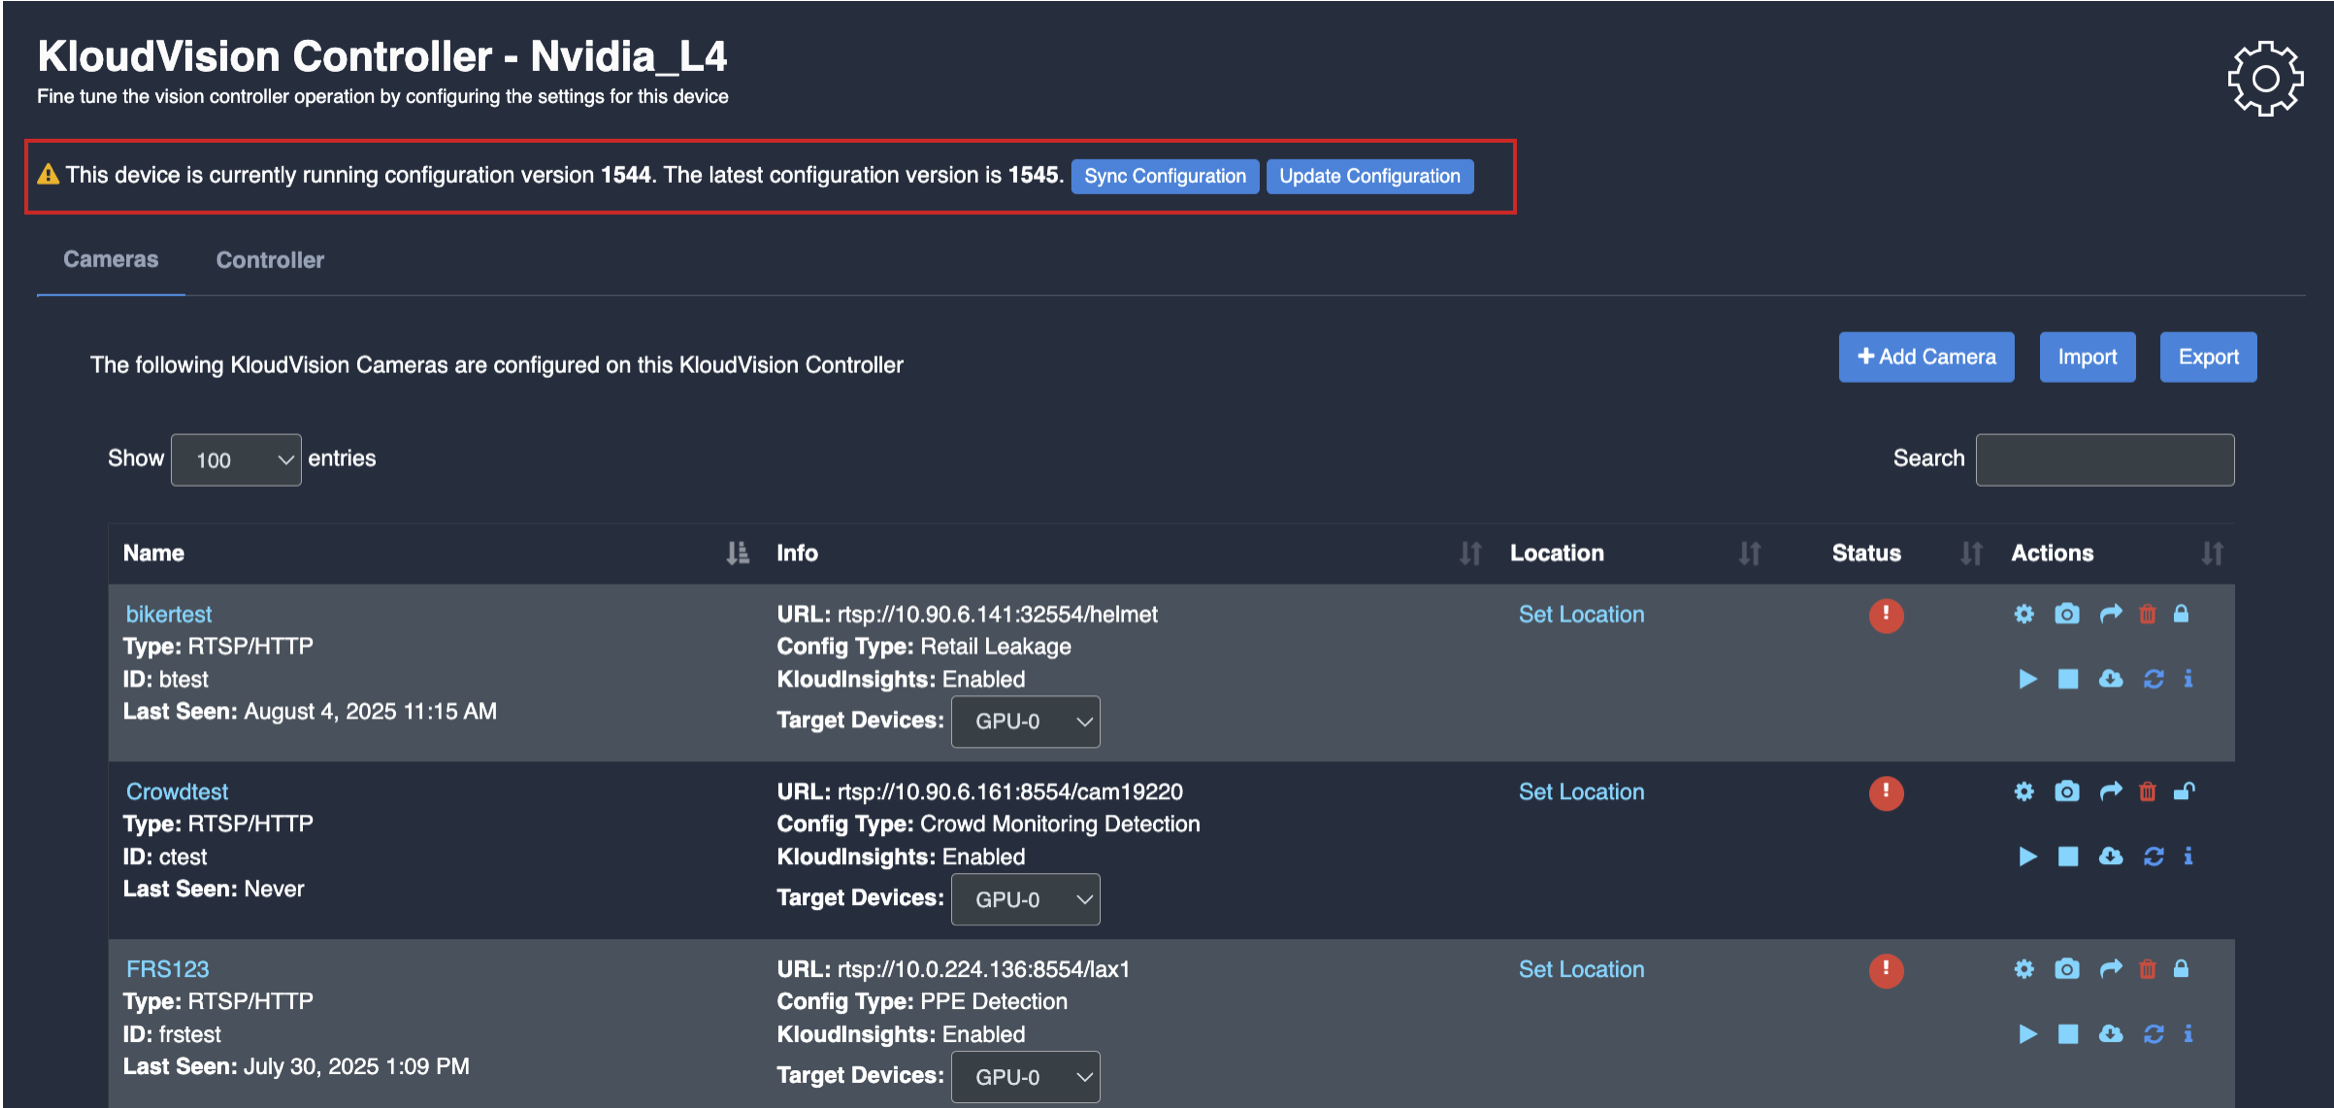
Task: Open controller settings gear in page header
Action: [2265, 78]
